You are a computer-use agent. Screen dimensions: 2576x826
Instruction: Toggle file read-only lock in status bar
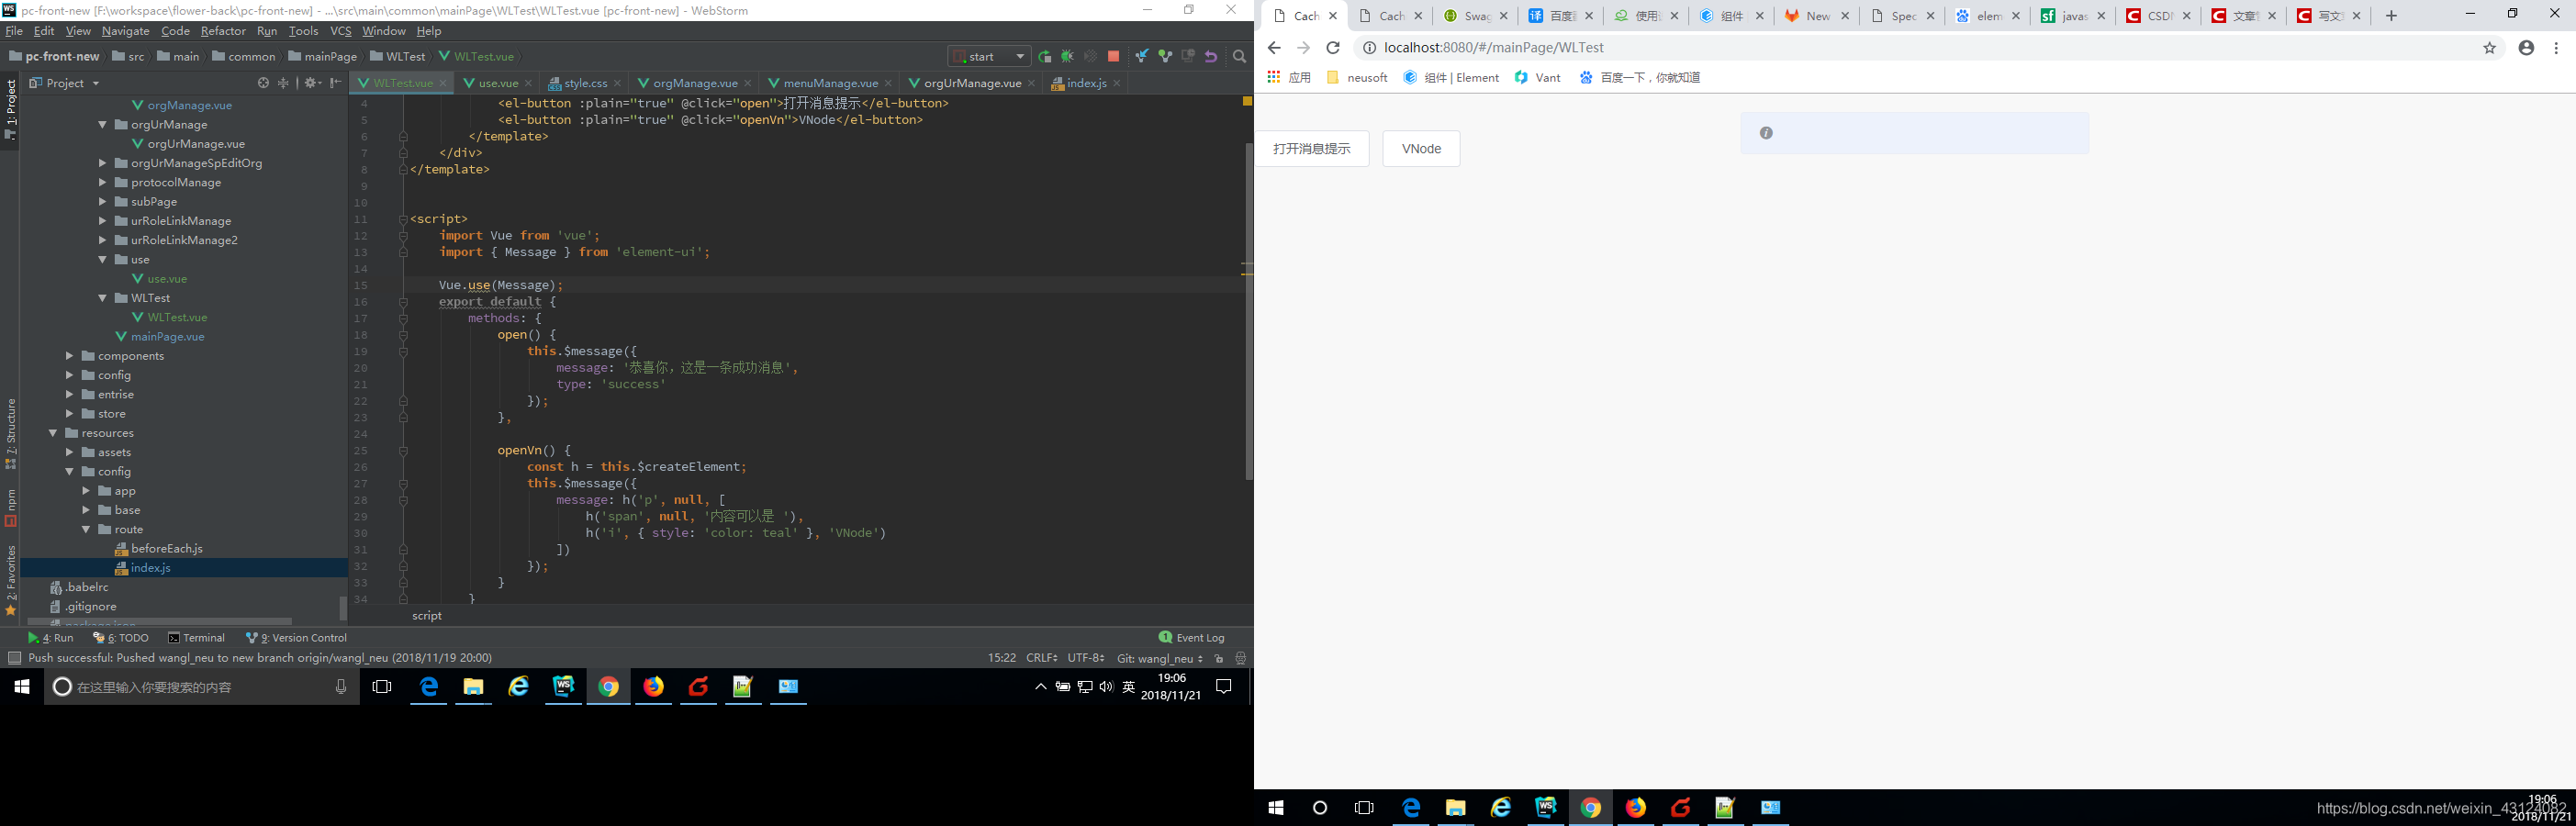1219,658
